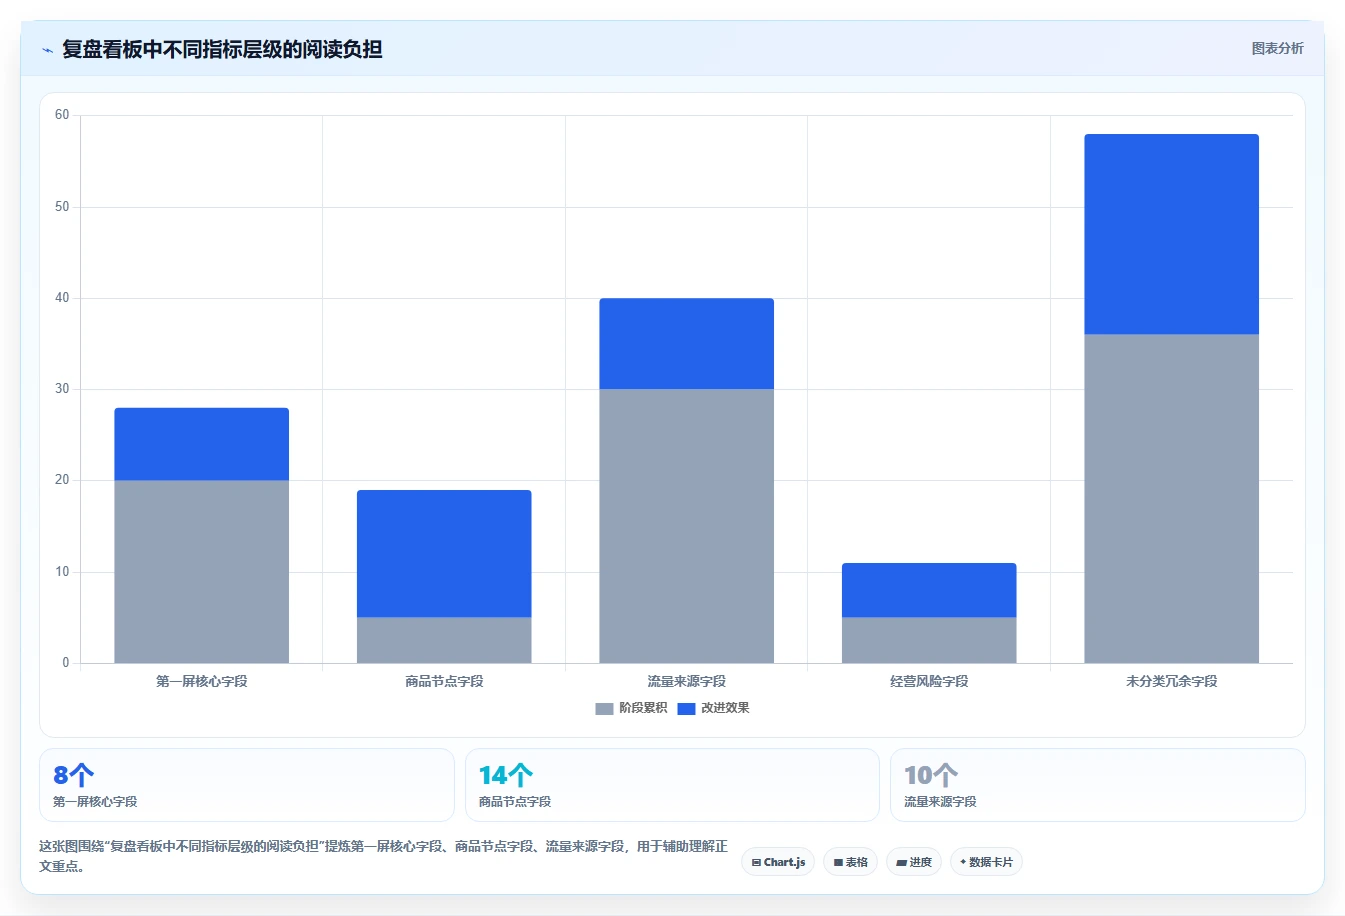1345x916 pixels.
Task: Click the 改进效果 legend label
Action: click(725, 708)
